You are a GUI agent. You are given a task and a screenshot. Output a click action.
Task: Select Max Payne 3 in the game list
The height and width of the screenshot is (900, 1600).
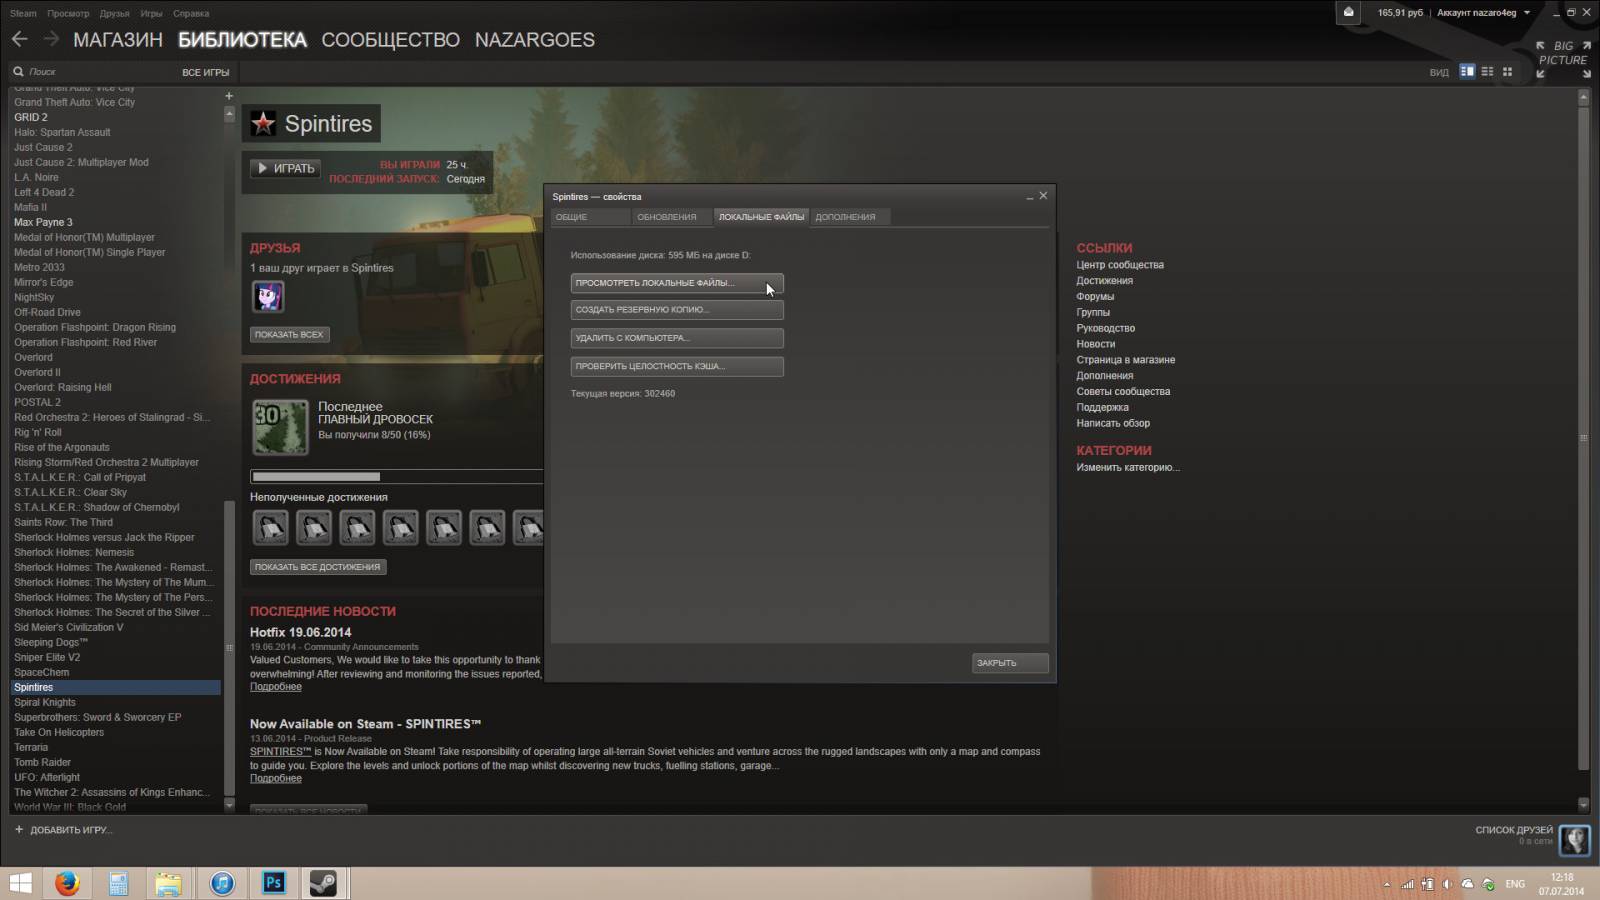click(x=43, y=222)
